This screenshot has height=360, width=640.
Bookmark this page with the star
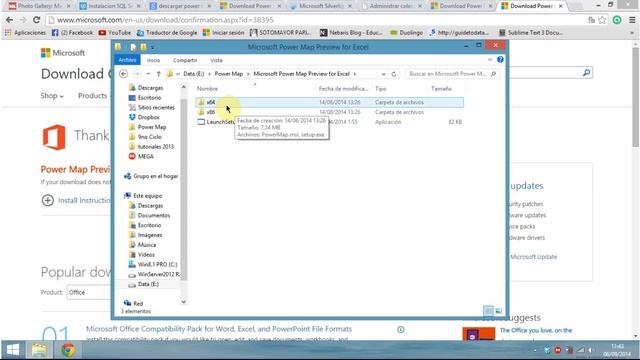click(x=602, y=20)
